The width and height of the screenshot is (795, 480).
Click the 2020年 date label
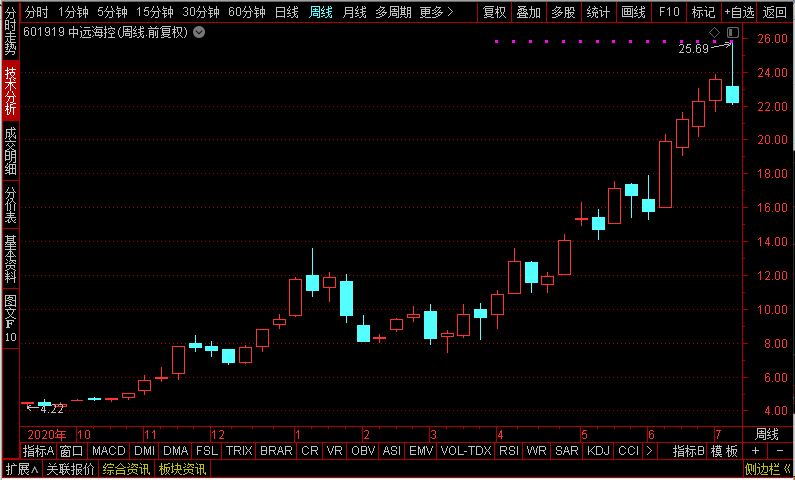[x=47, y=435]
